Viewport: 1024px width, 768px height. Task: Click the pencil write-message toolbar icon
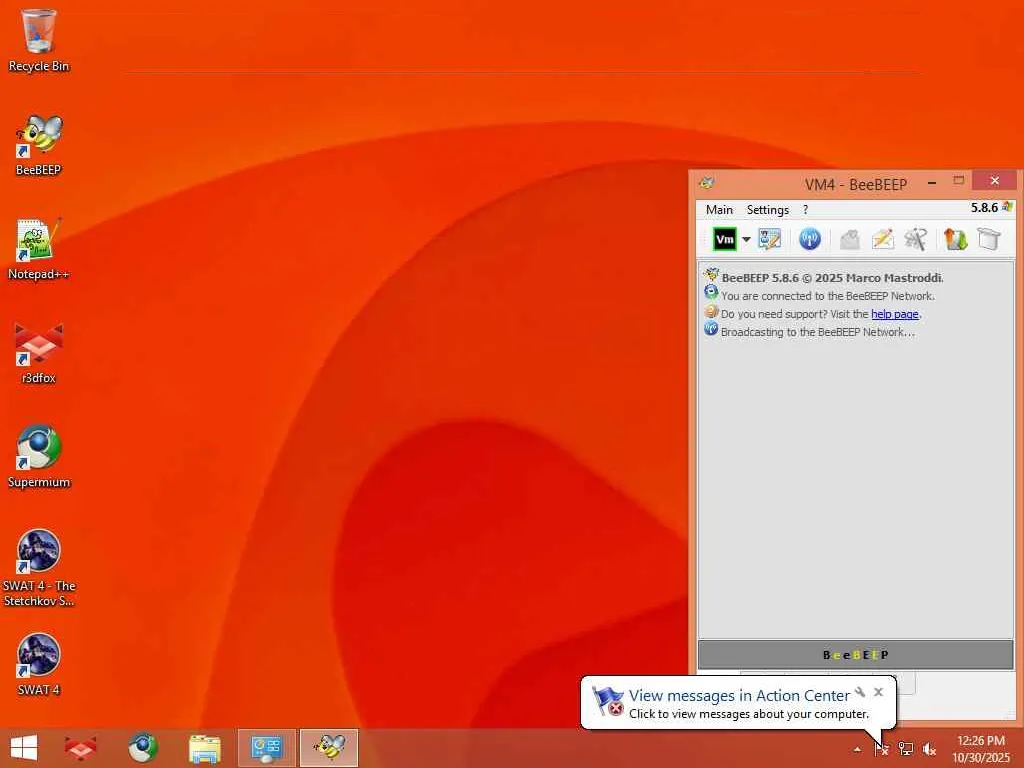(882, 239)
